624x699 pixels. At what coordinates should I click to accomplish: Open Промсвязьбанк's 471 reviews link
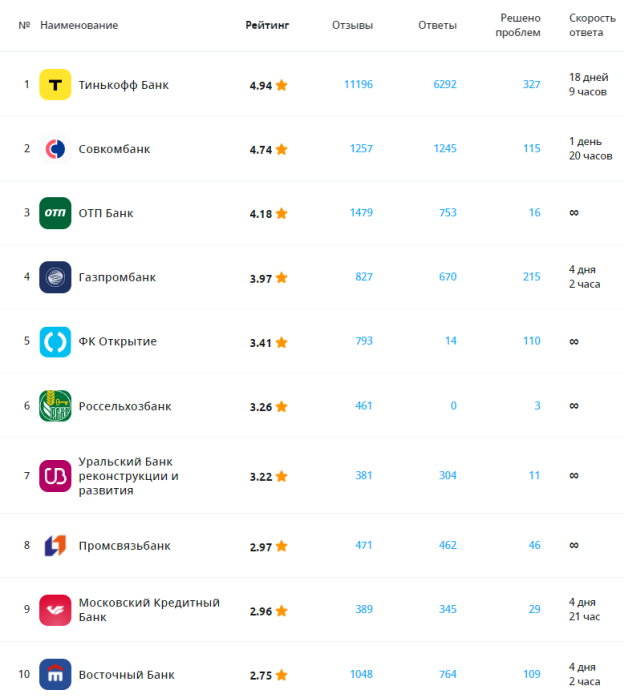click(364, 545)
